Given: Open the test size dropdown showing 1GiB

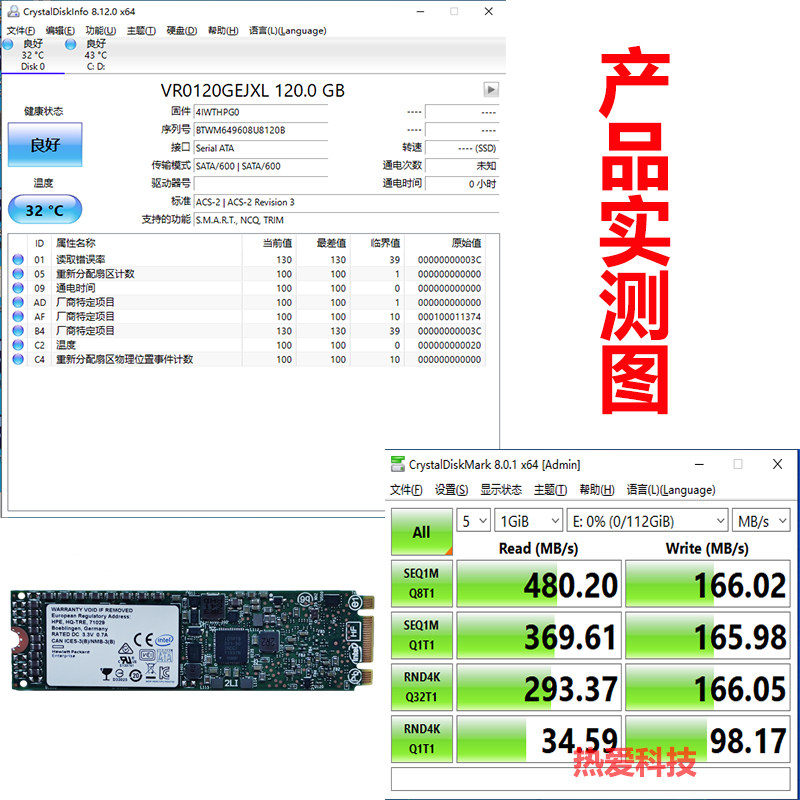Looking at the screenshot, I should tap(529, 521).
